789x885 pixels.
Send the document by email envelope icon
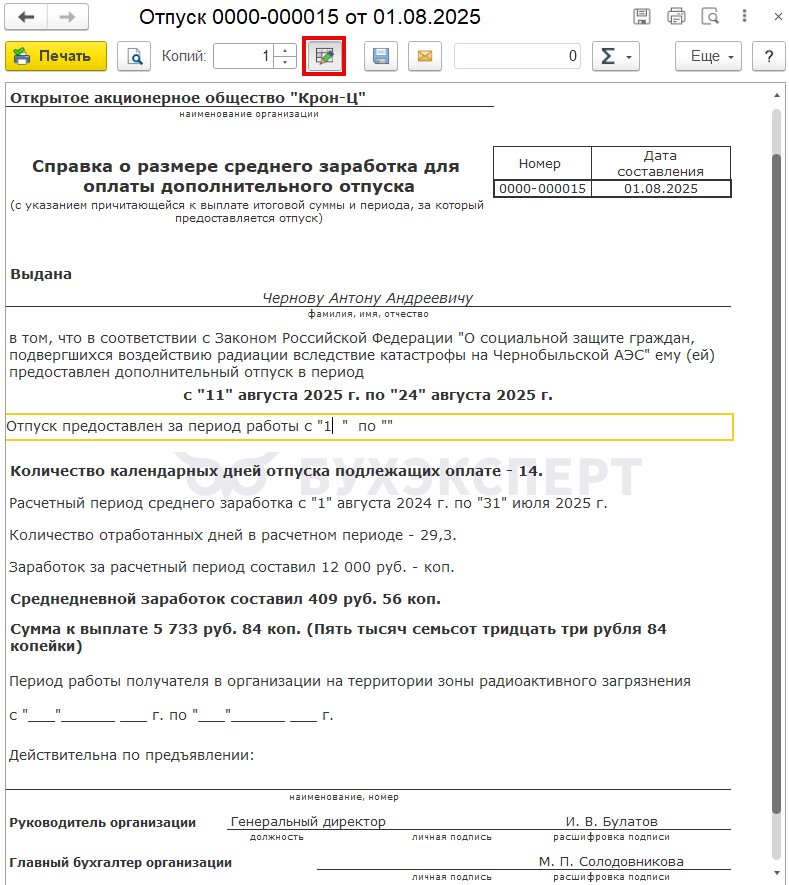click(x=425, y=56)
